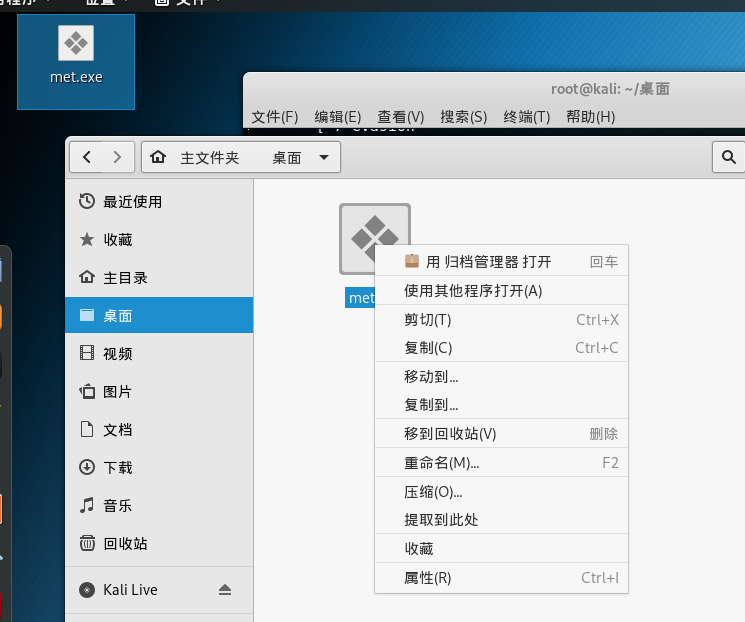Click the 图片 camera icon
This screenshot has height=622, width=745.
87,391
